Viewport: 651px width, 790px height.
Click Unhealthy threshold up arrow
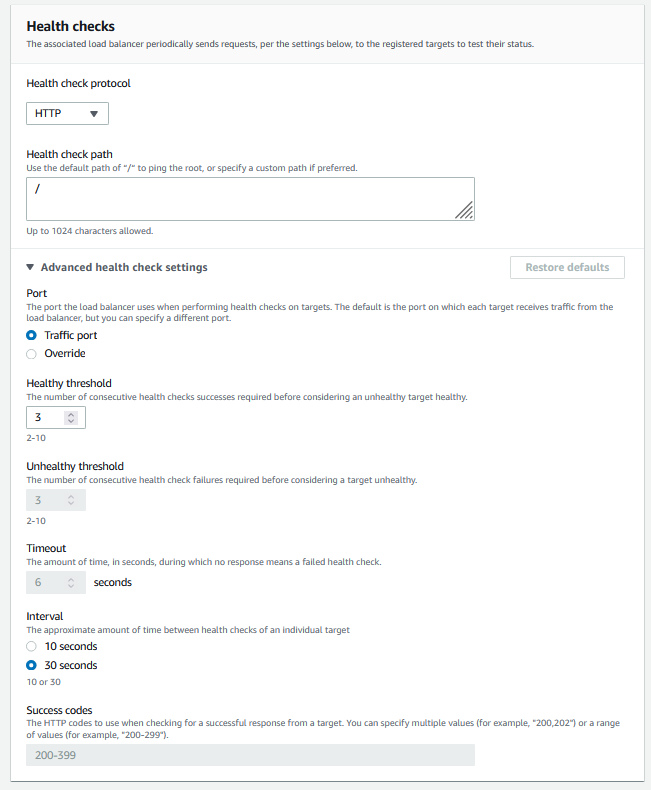[x=73, y=495]
